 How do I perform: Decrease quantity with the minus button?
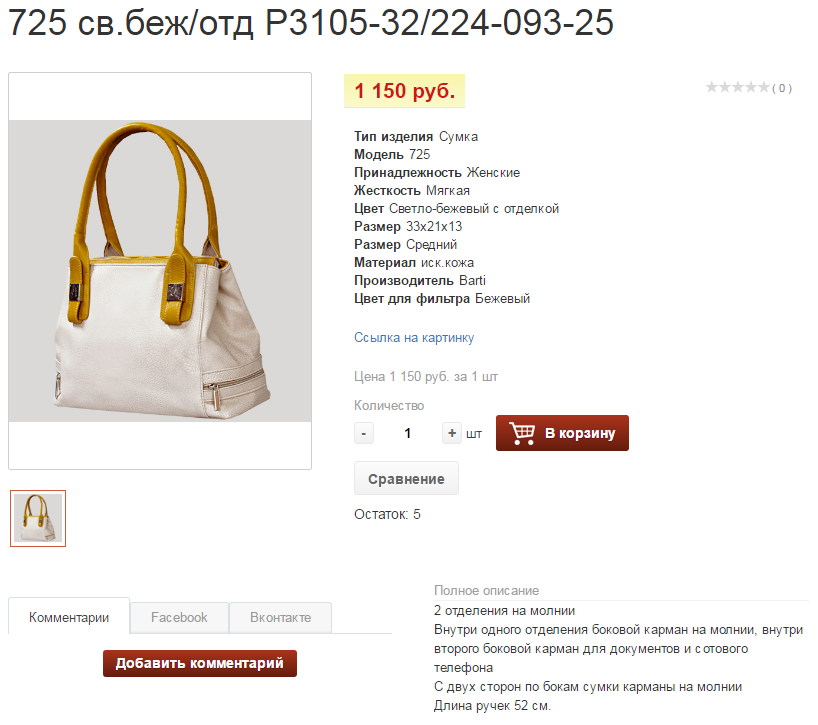click(364, 433)
